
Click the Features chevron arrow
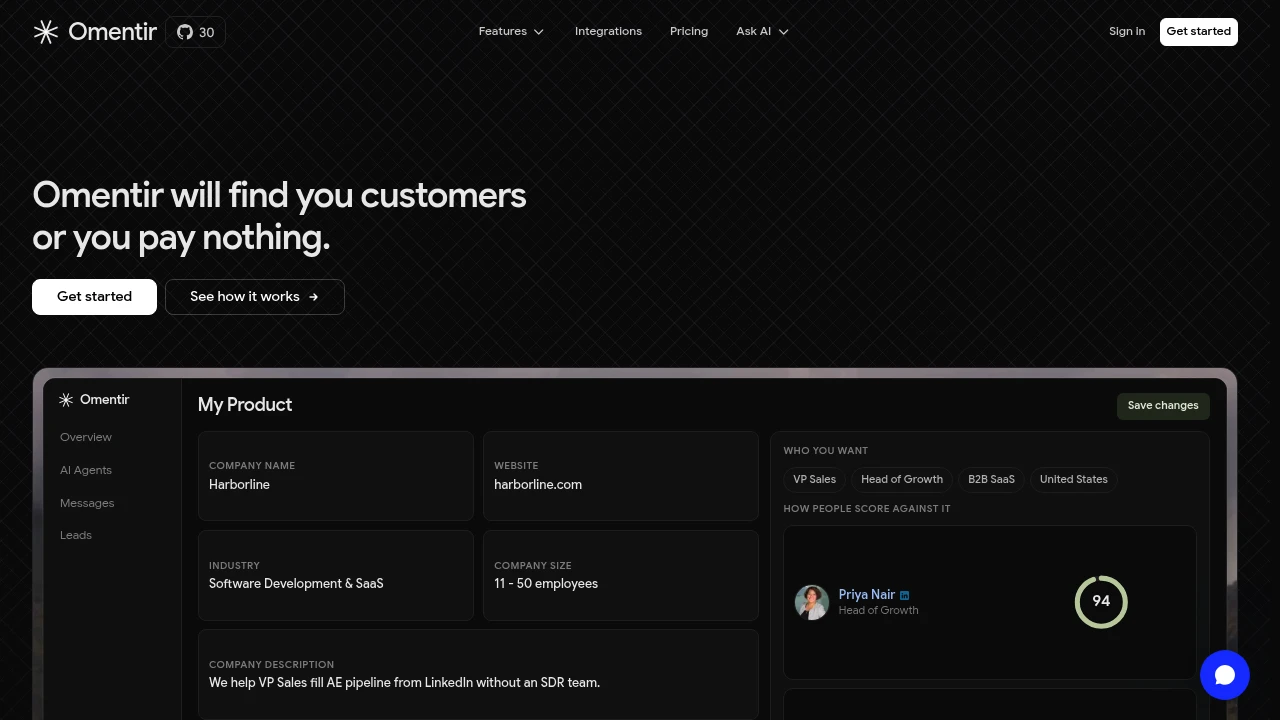tap(539, 32)
